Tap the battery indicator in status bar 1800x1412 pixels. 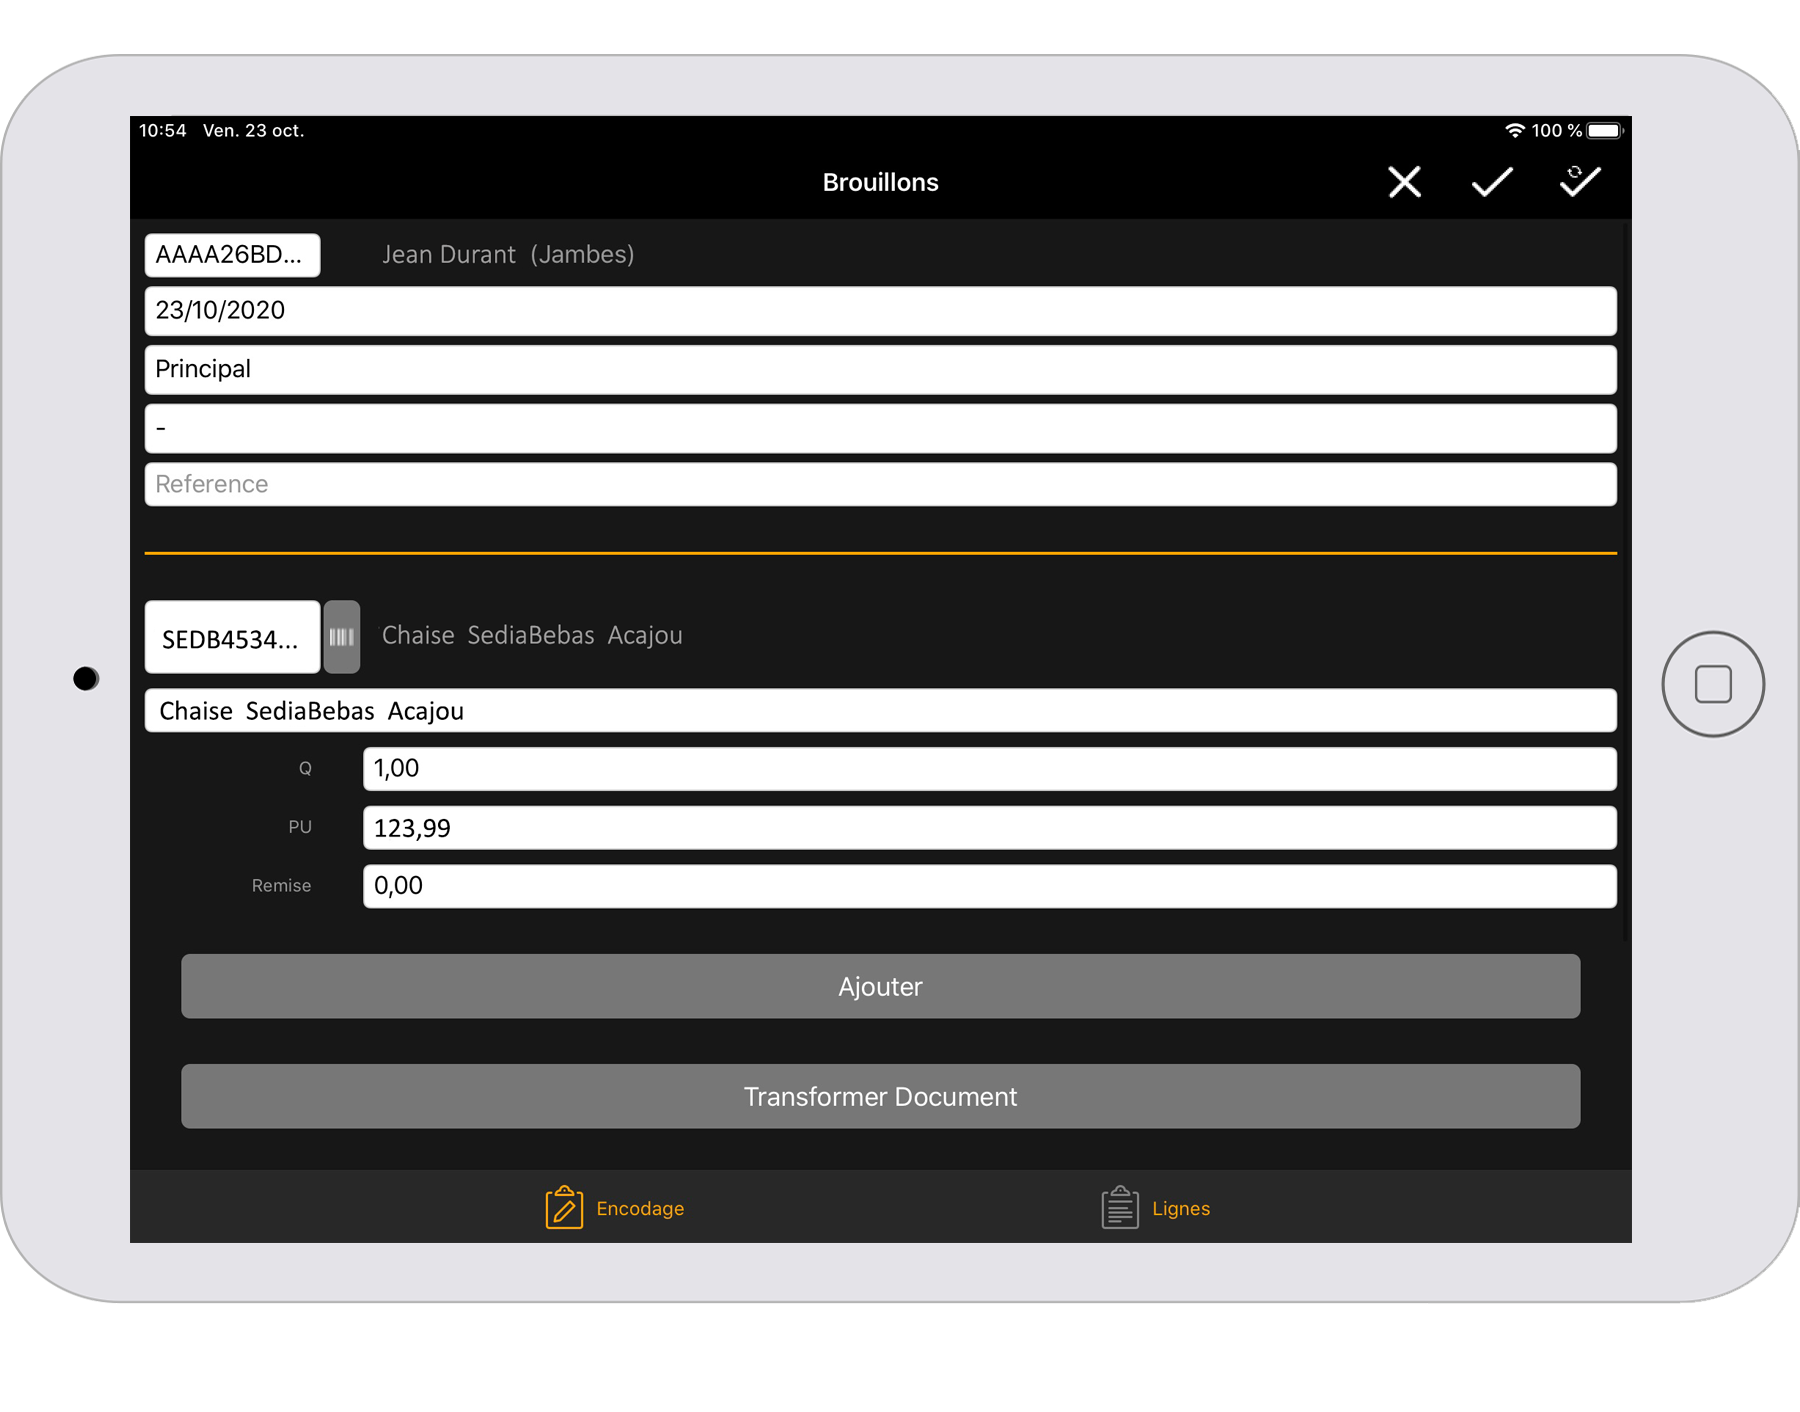pyautogui.click(x=1604, y=131)
